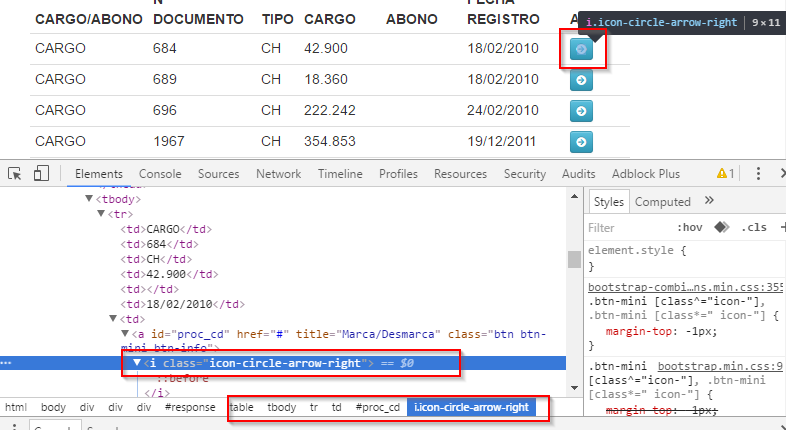This screenshot has width=786, height=430.
Task: Click the arrow button in row 696
Action: pyautogui.click(x=581, y=111)
